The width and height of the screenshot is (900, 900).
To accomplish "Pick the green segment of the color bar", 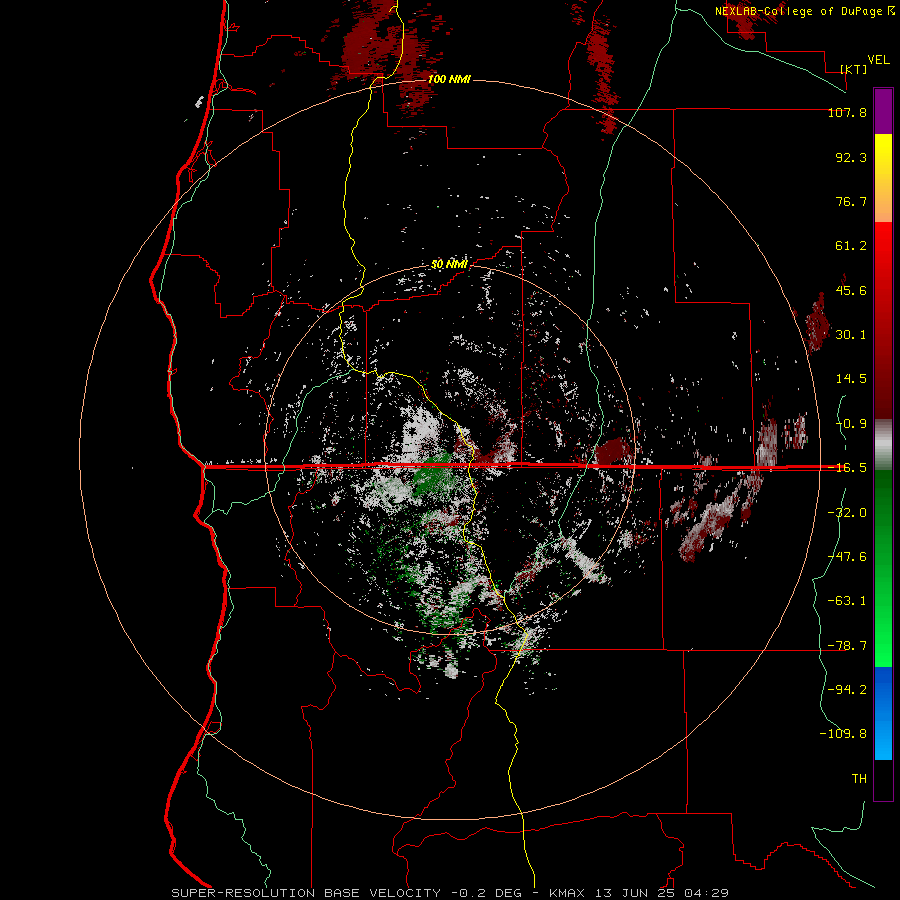I will tap(883, 568).
